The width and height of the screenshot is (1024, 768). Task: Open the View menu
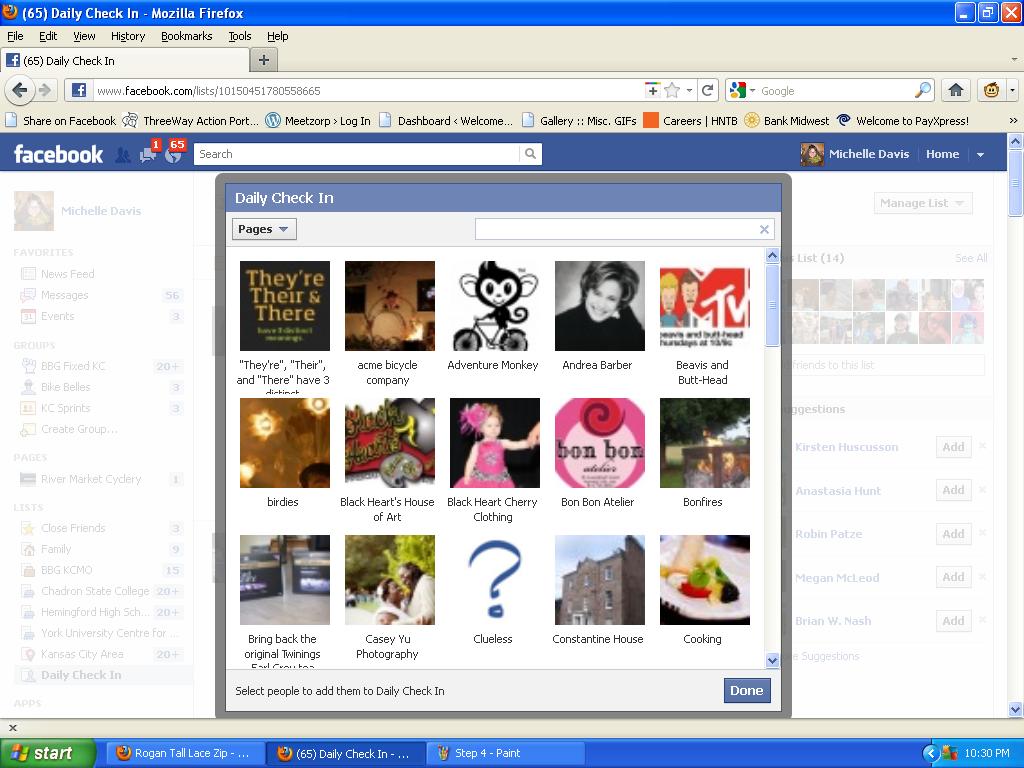click(84, 36)
